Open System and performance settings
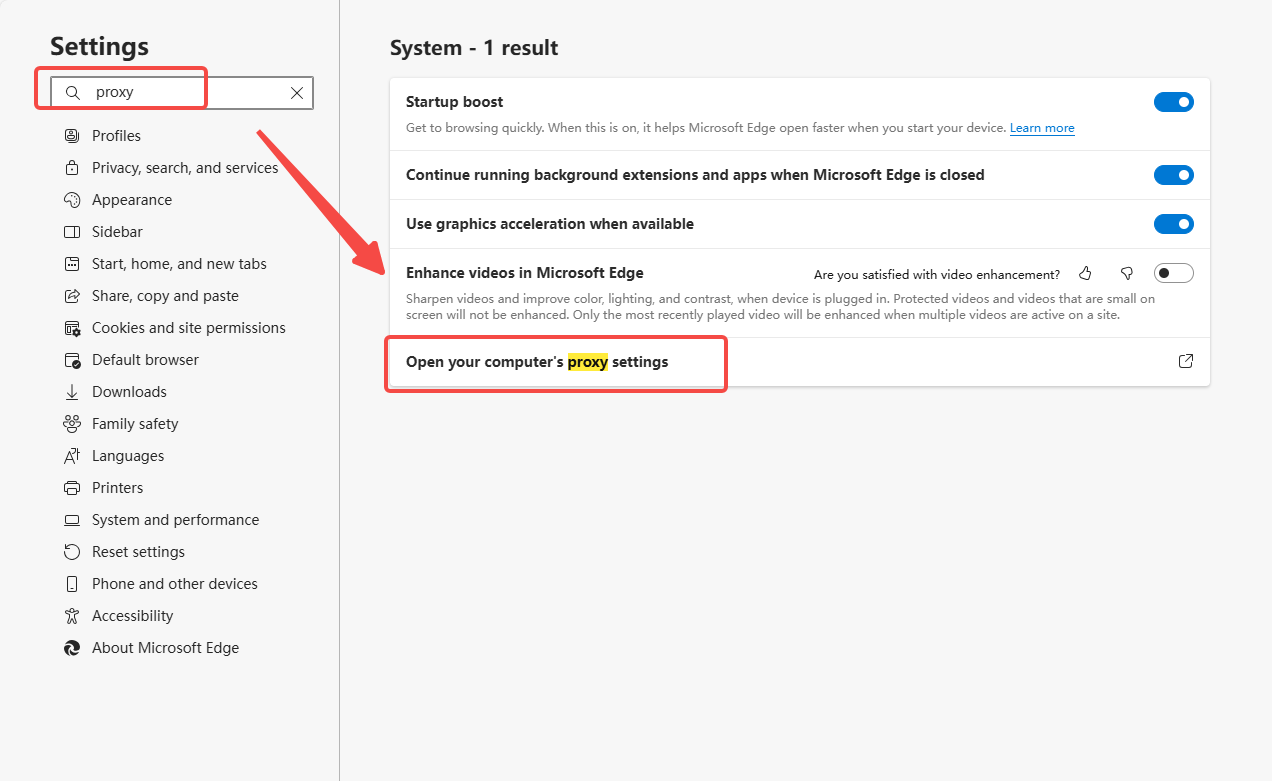This screenshot has width=1272, height=781. tap(175, 520)
